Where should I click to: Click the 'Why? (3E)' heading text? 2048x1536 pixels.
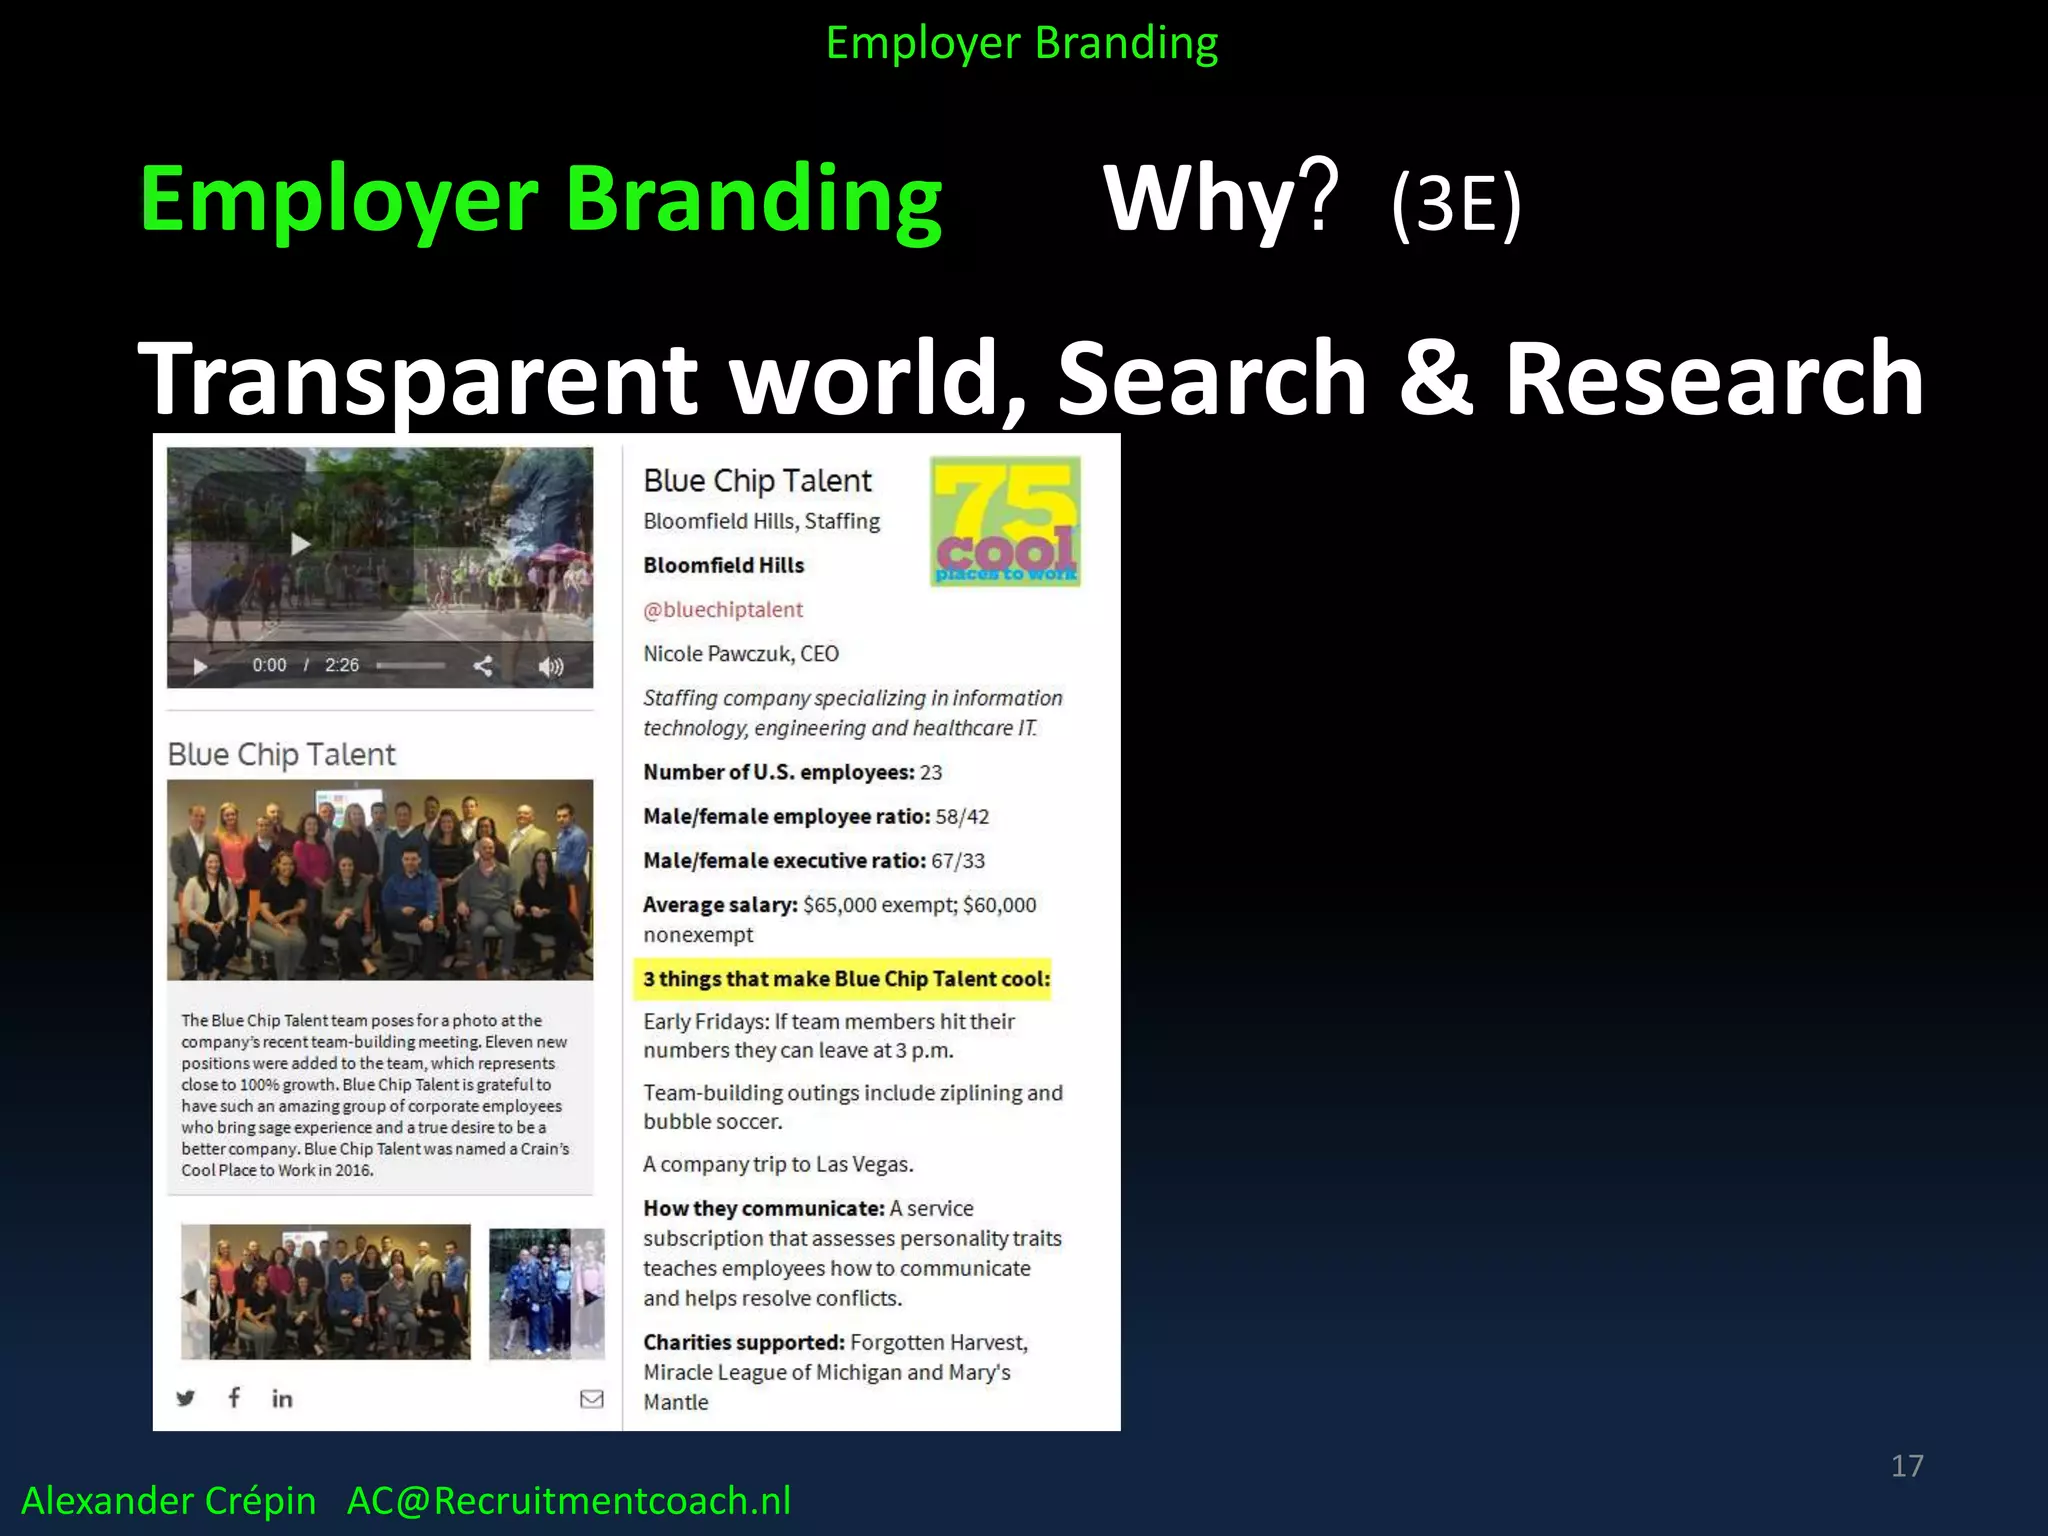point(1312,199)
